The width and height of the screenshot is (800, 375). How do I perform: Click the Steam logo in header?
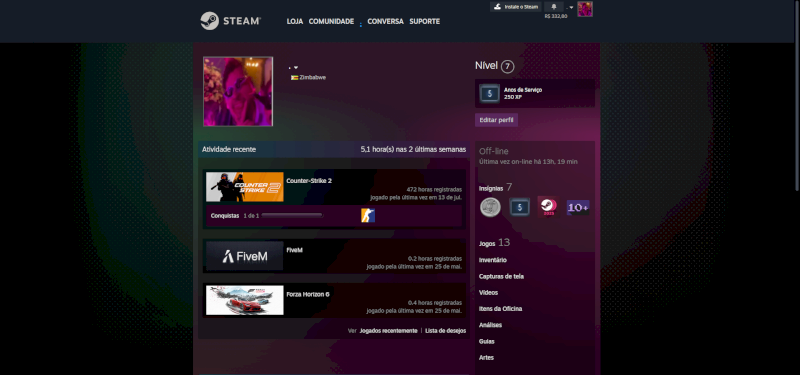(x=231, y=21)
